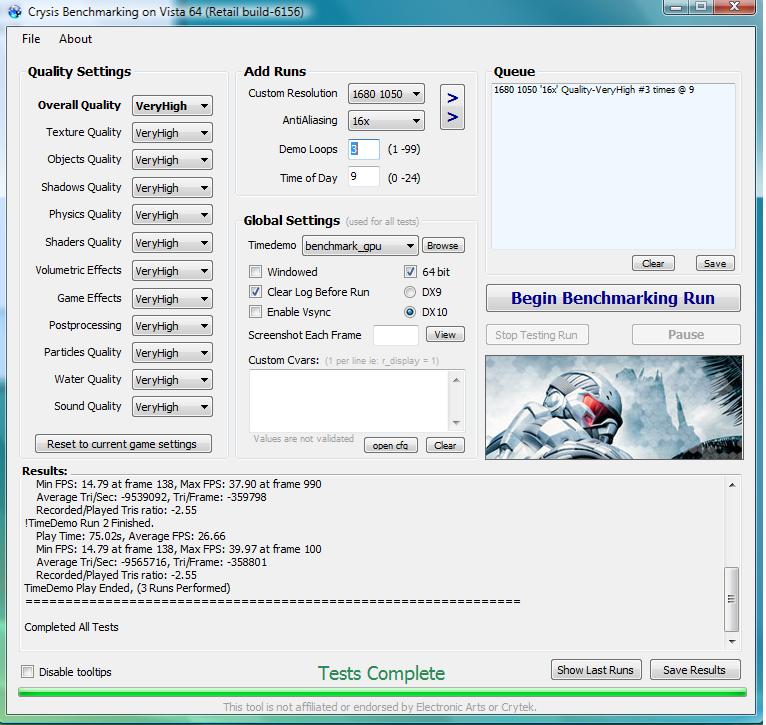Open Water Quality dropdown
The width and height of the screenshot is (766, 725).
point(172,380)
